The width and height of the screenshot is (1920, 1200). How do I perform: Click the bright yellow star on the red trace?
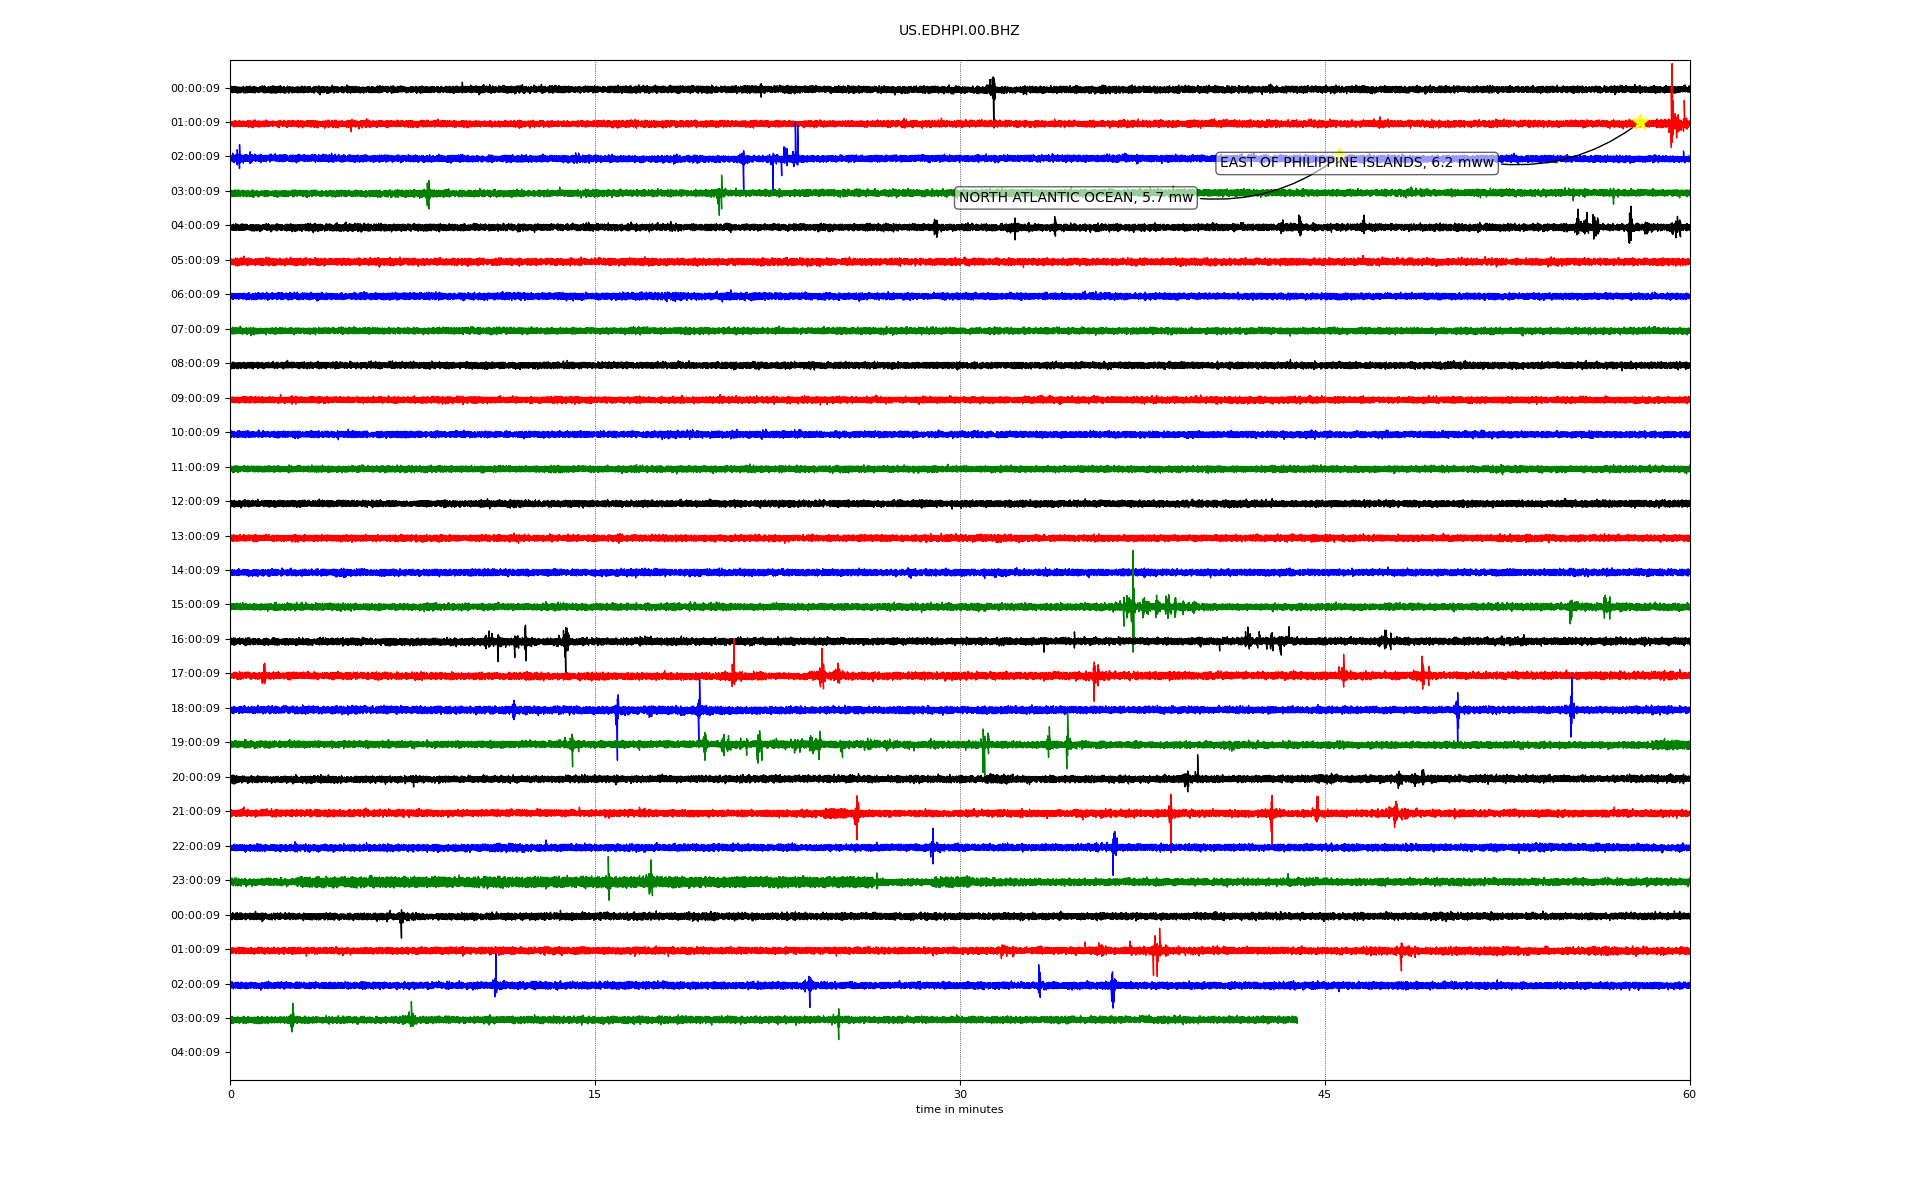pyautogui.click(x=1640, y=122)
